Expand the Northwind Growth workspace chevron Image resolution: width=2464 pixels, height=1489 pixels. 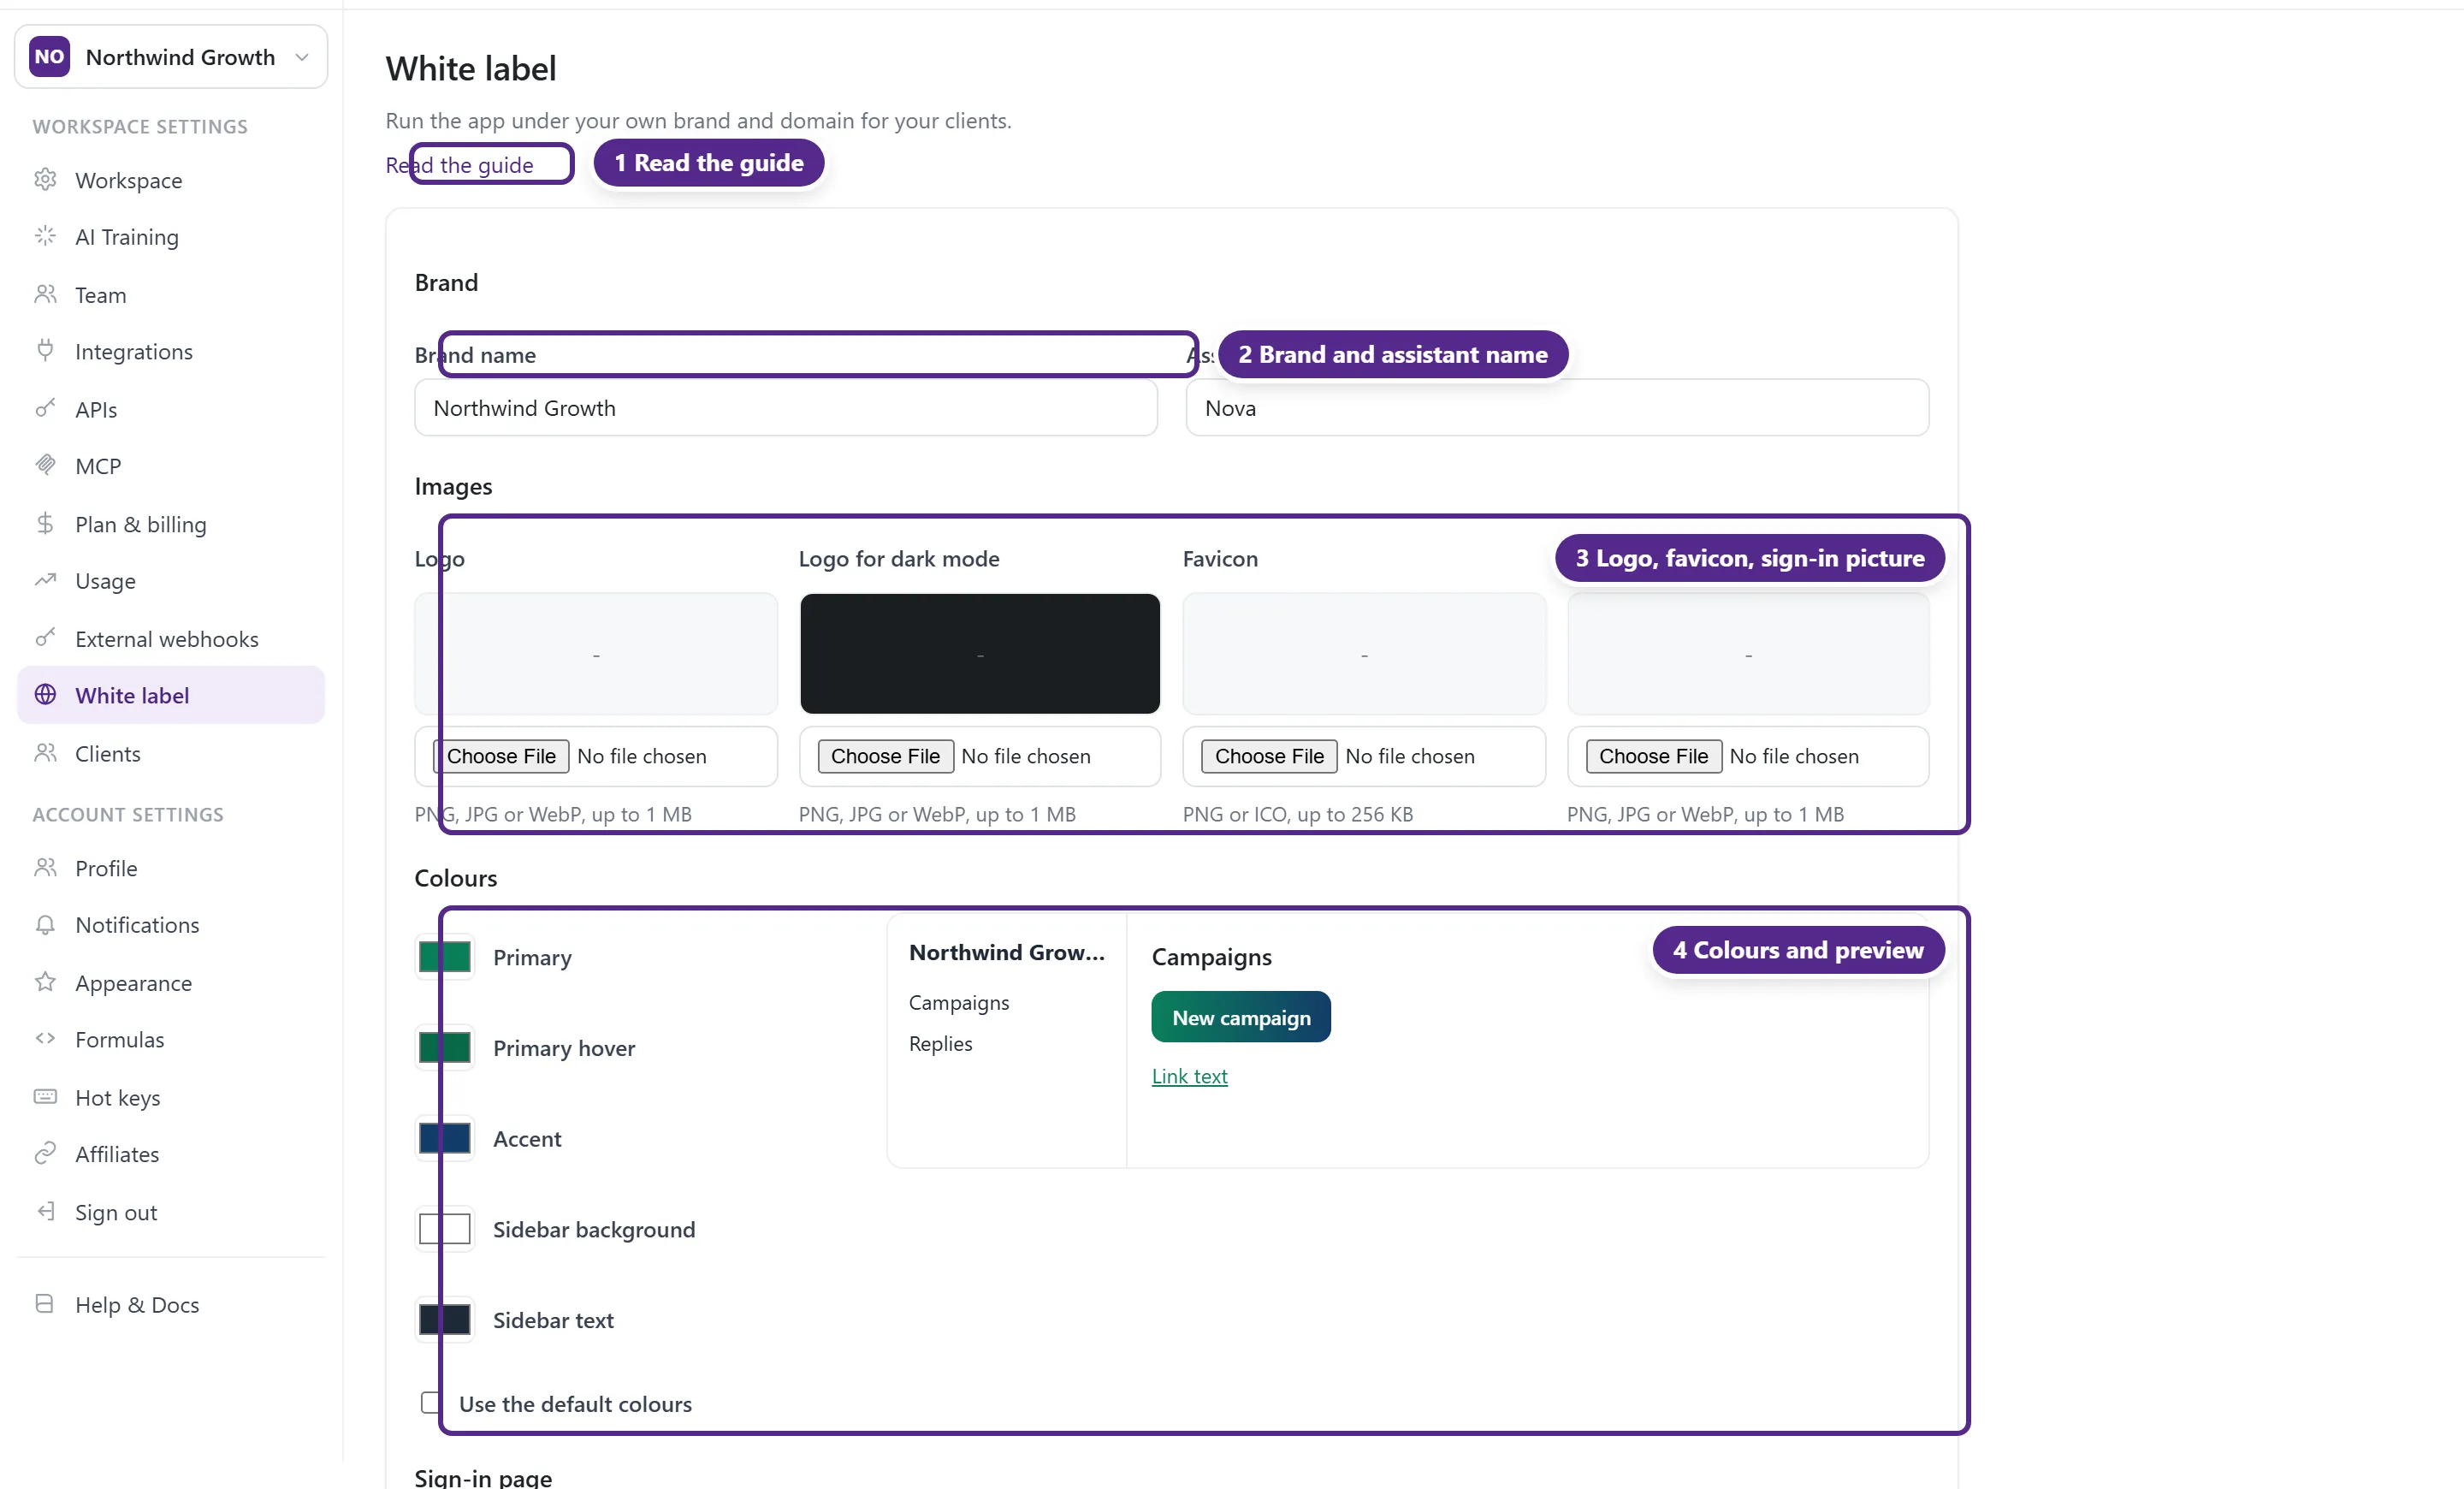(x=302, y=57)
